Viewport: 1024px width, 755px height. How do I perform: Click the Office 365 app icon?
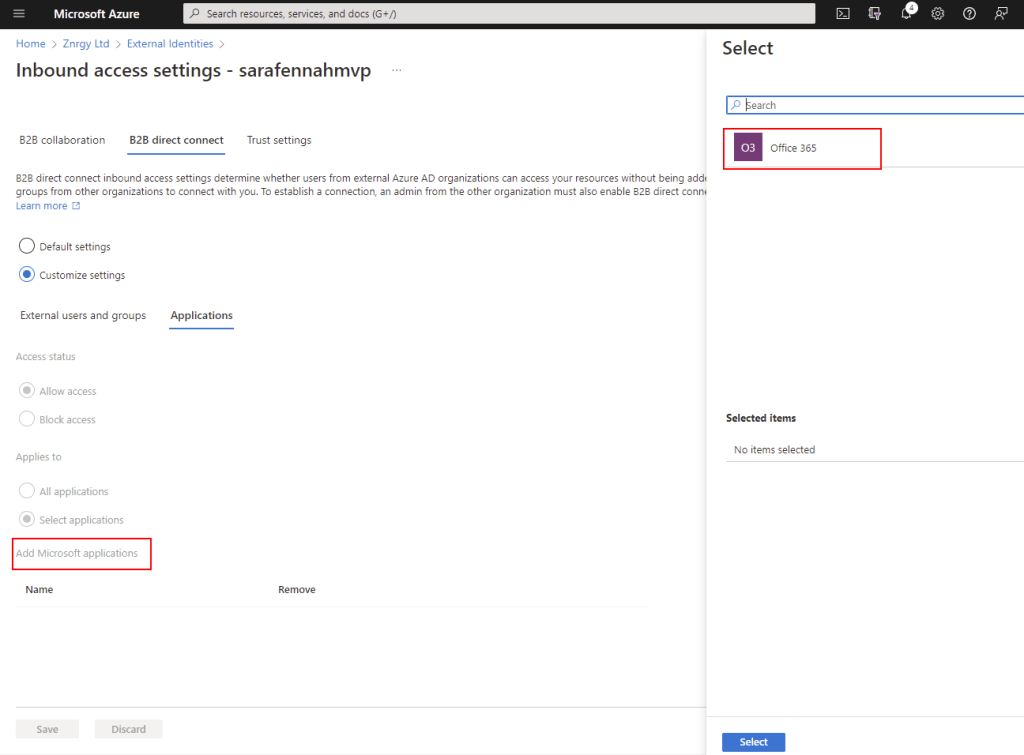point(748,148)
